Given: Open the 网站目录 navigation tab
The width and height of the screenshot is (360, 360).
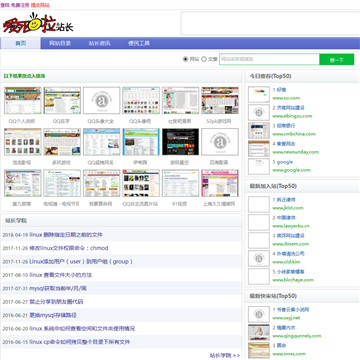Looking at the screenshot, I should [x=60, y=43].
